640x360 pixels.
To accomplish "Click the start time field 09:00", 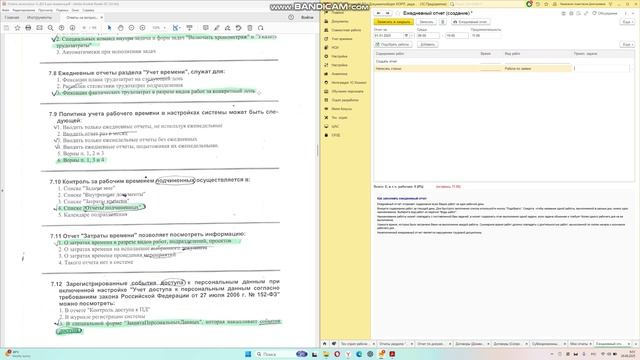I will pyautogui.click(x=427, y=36).
